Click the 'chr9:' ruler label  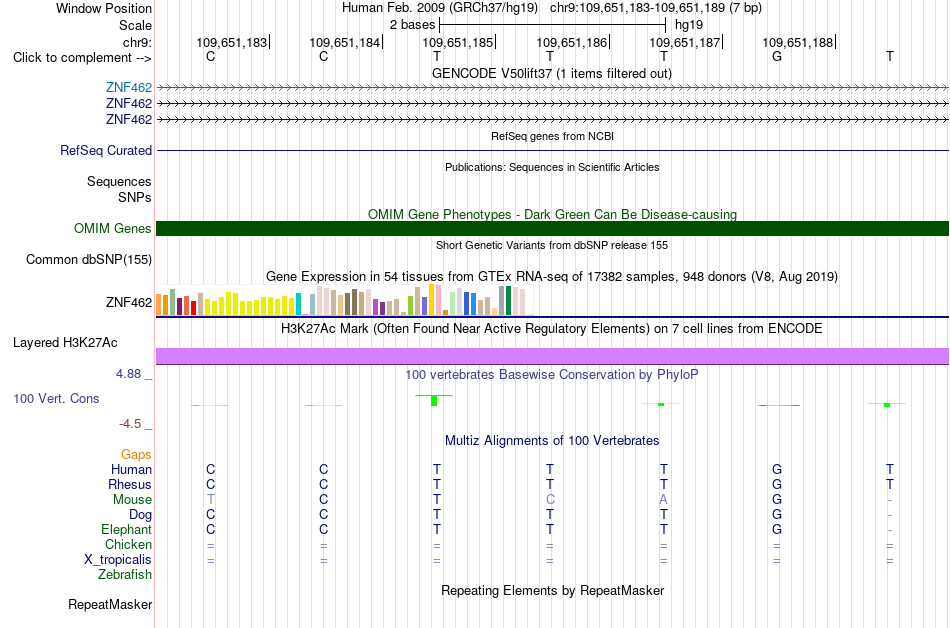point(137,42)
